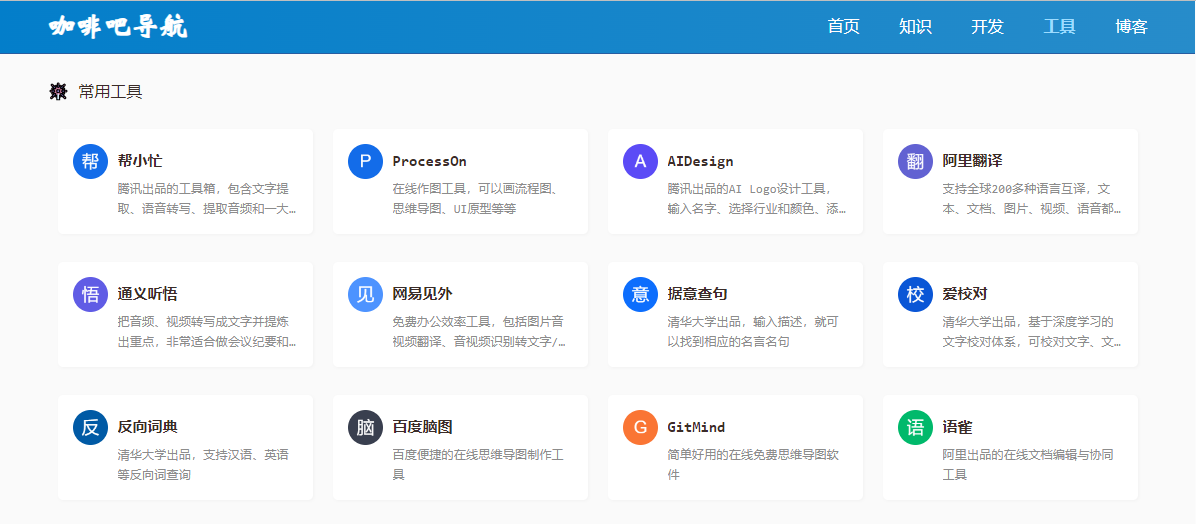
Task: Open the 据意查句 title link
Action: click(697, 294)
